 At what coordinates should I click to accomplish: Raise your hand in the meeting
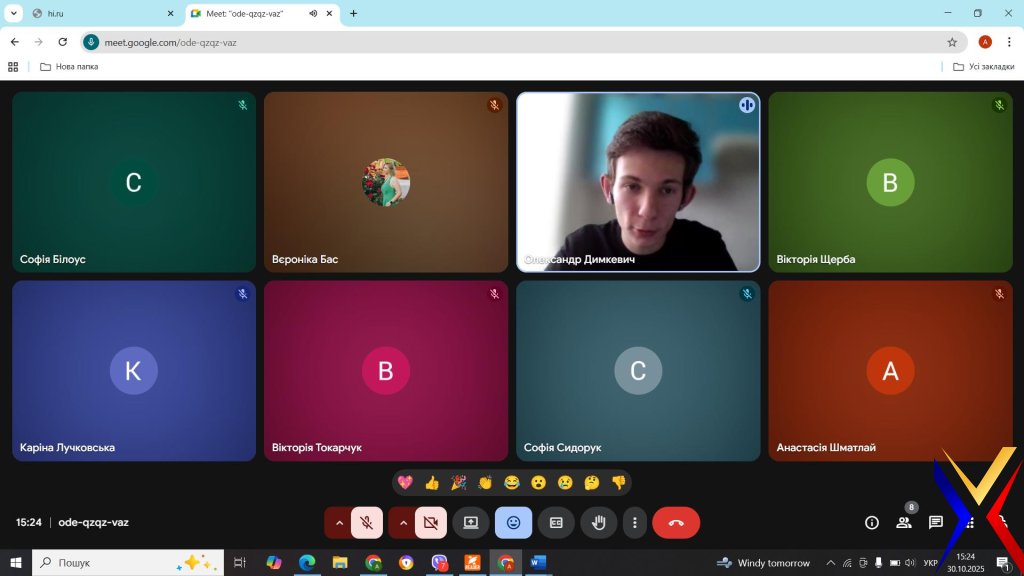(598, 522)
